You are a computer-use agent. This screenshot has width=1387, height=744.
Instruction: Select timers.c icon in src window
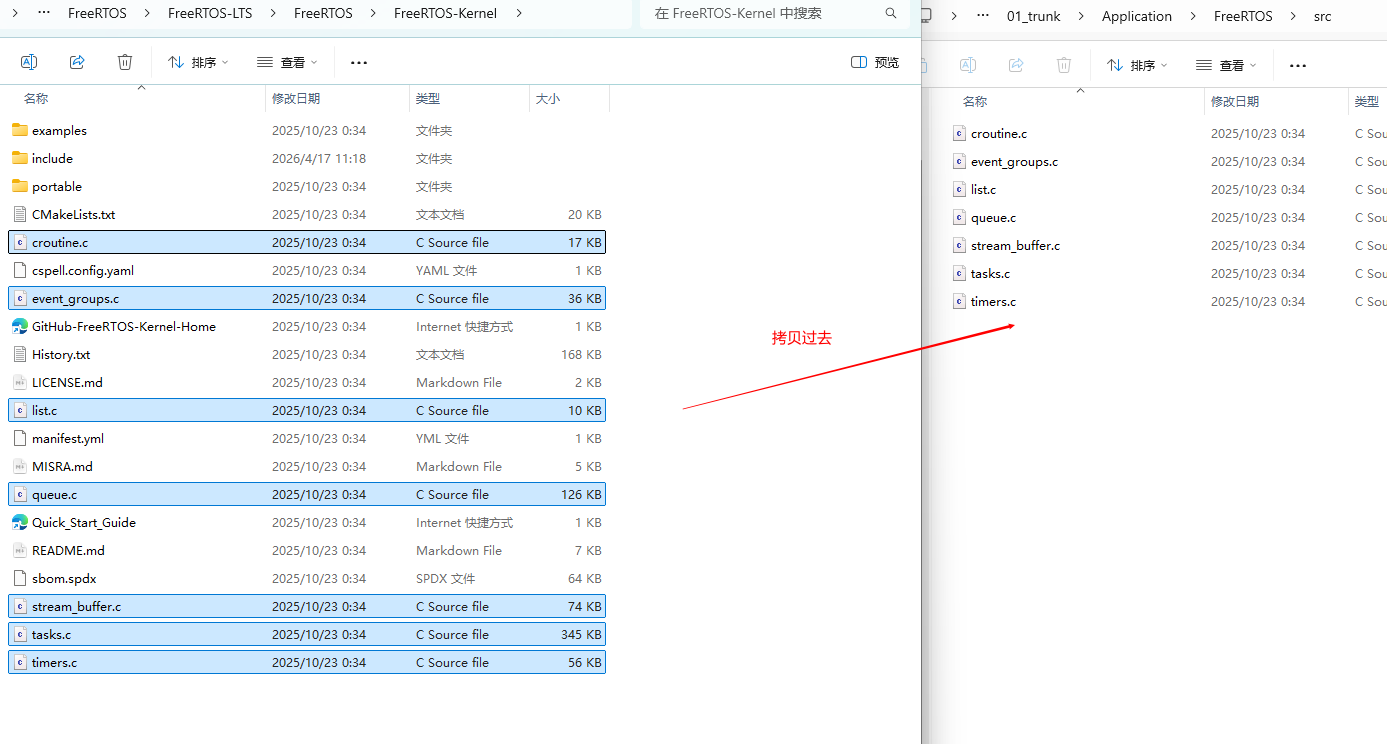click(959, 301)
